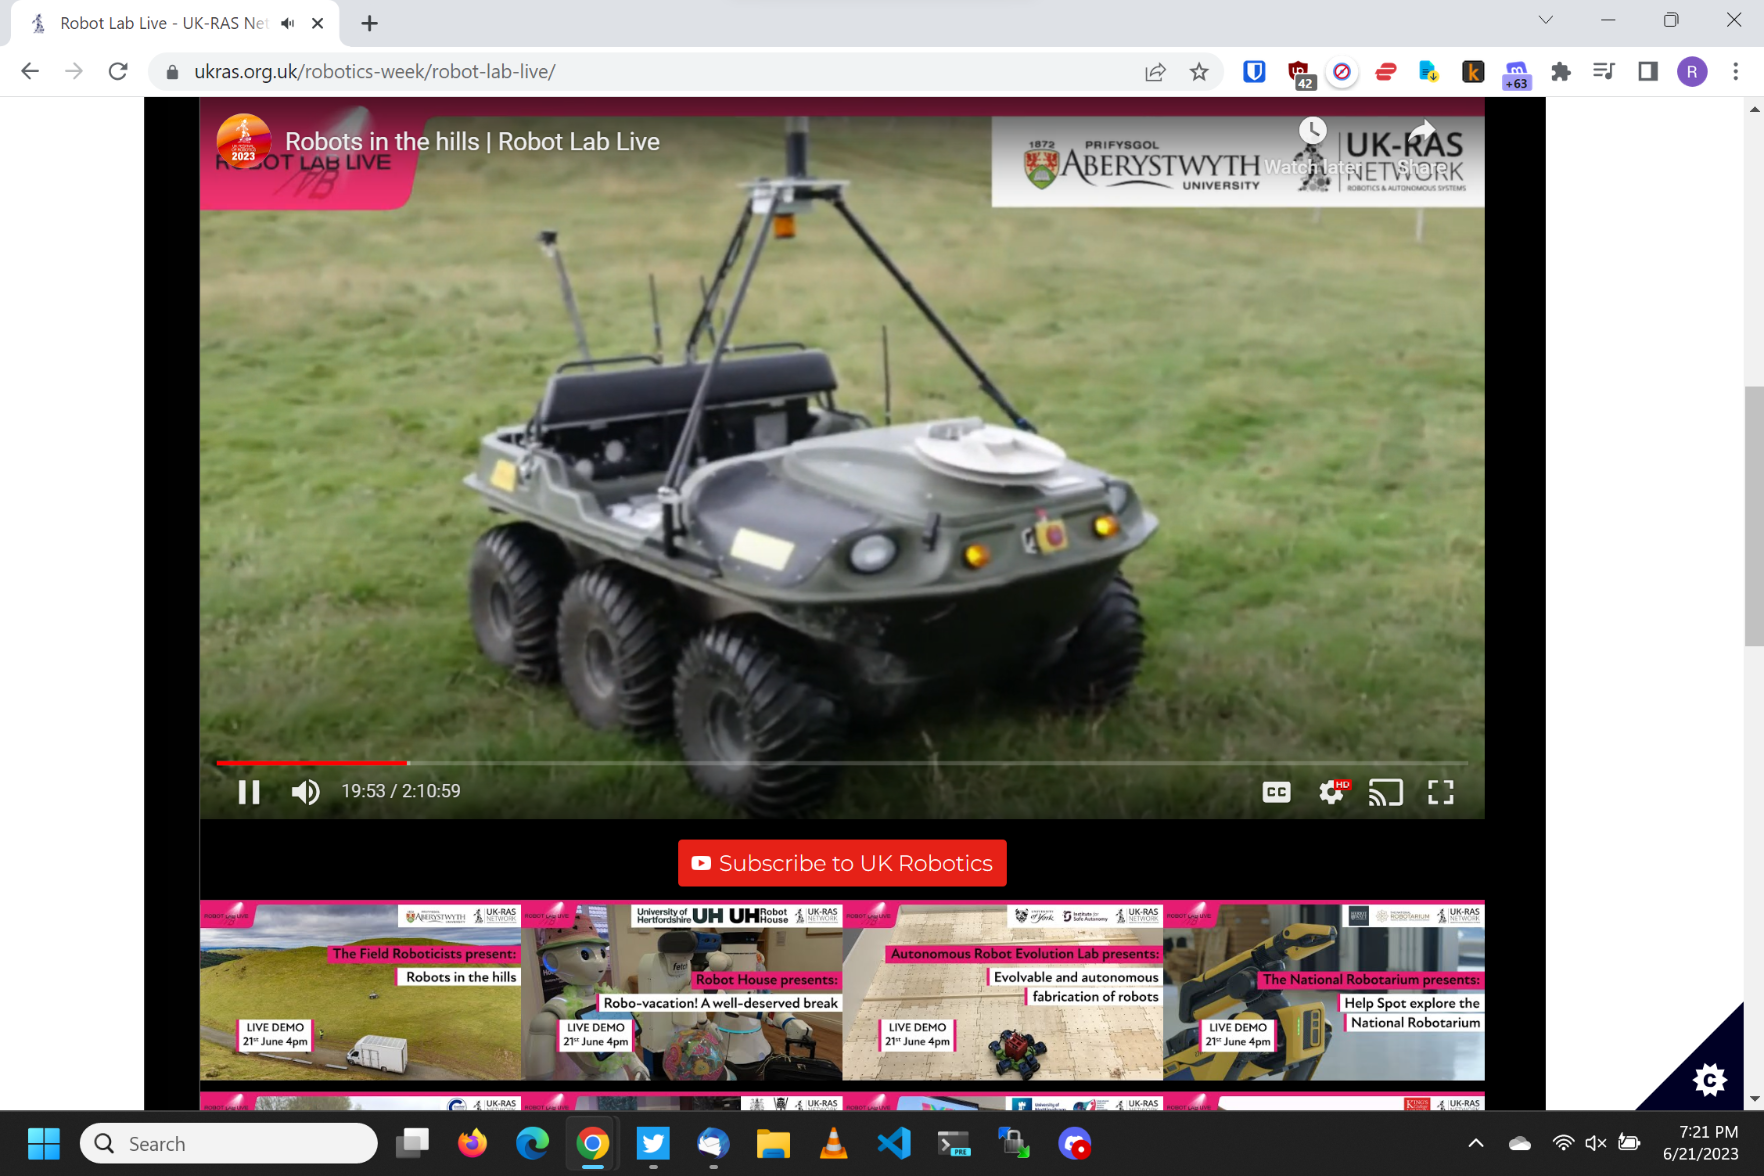Mute the video with the speaker icon

(x=305, y=792)
